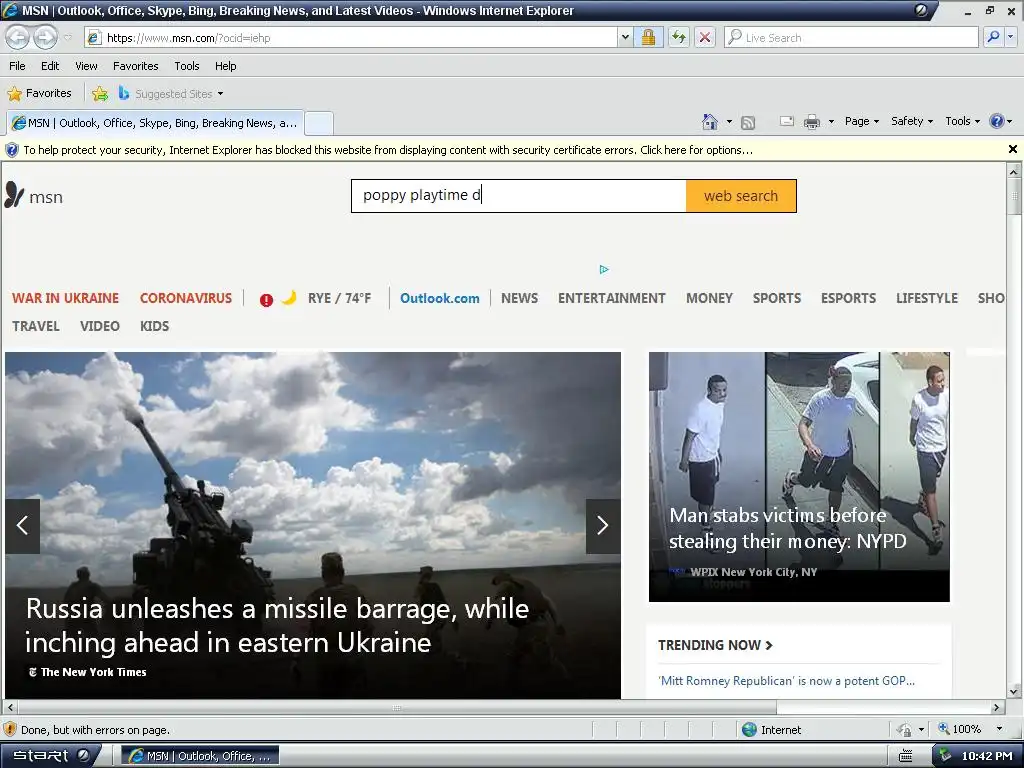Viewport: 1024px width, 768px height.
Task: Open the File menu
Action: click(17, 66)
